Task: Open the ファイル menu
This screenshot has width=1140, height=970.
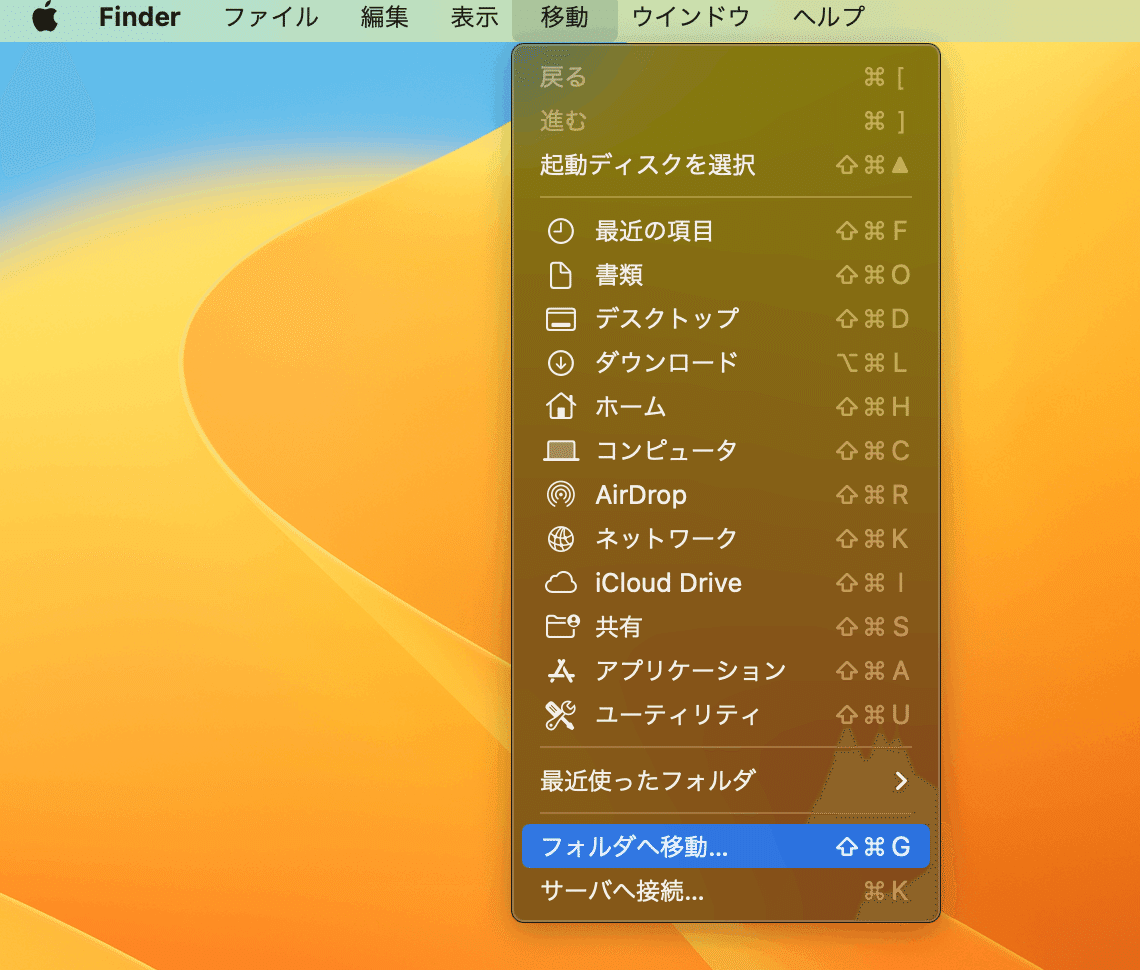Action: 270,16
